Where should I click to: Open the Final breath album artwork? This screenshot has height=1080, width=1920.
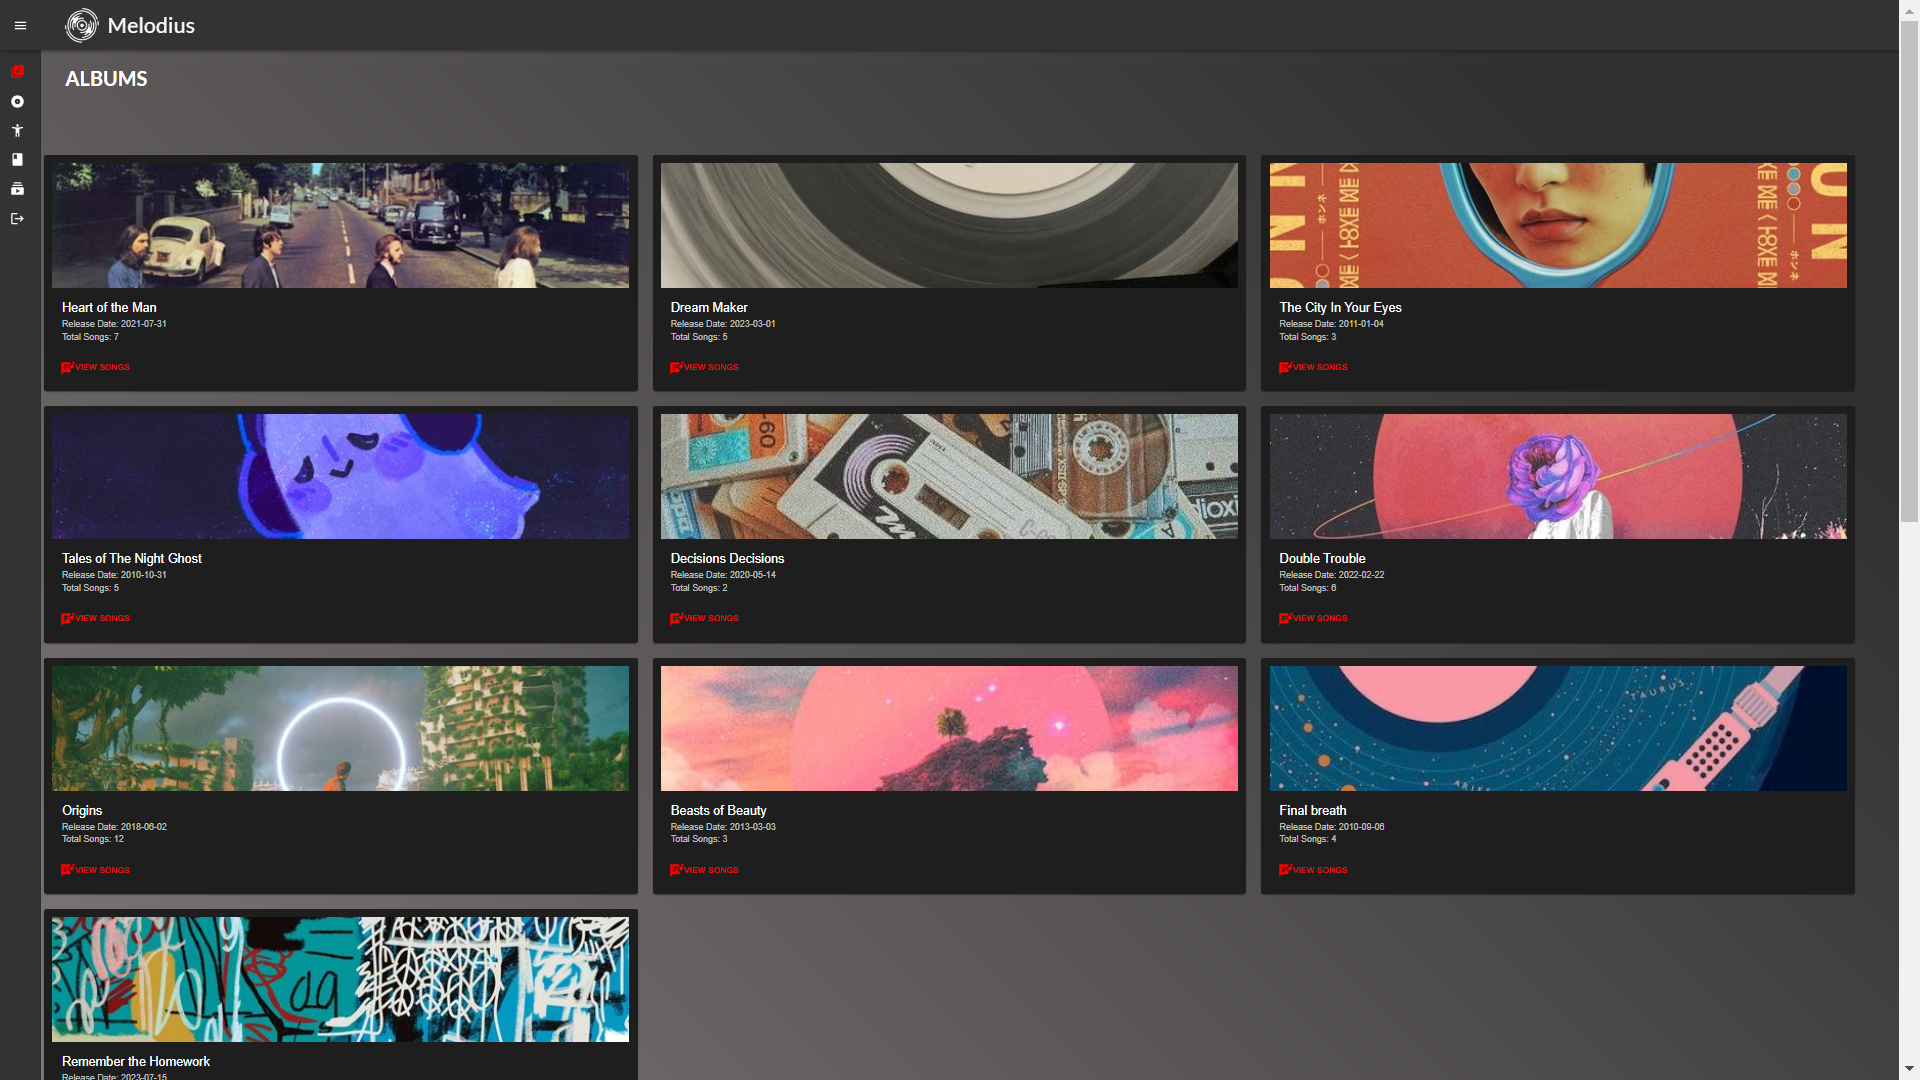pyautogui.click(x=1557, y=728)
